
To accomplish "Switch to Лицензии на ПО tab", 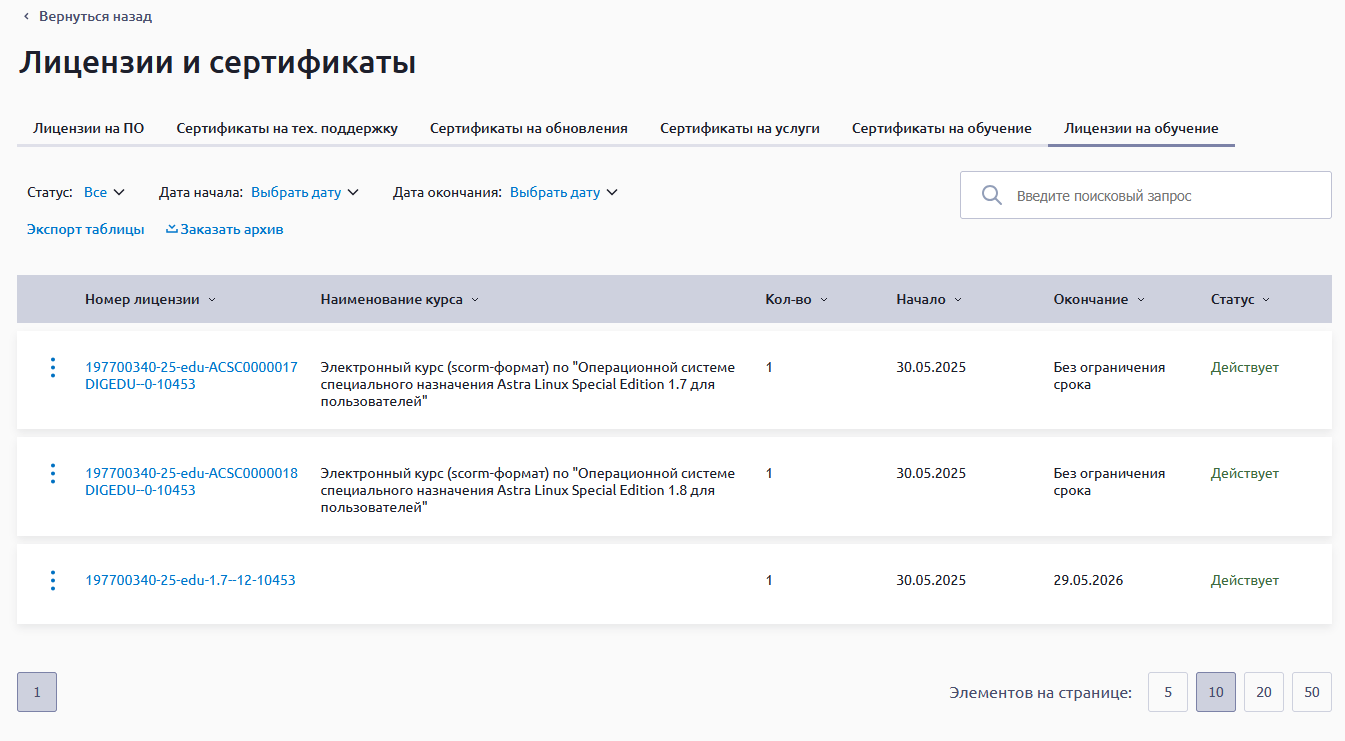I will pos(89,129).
